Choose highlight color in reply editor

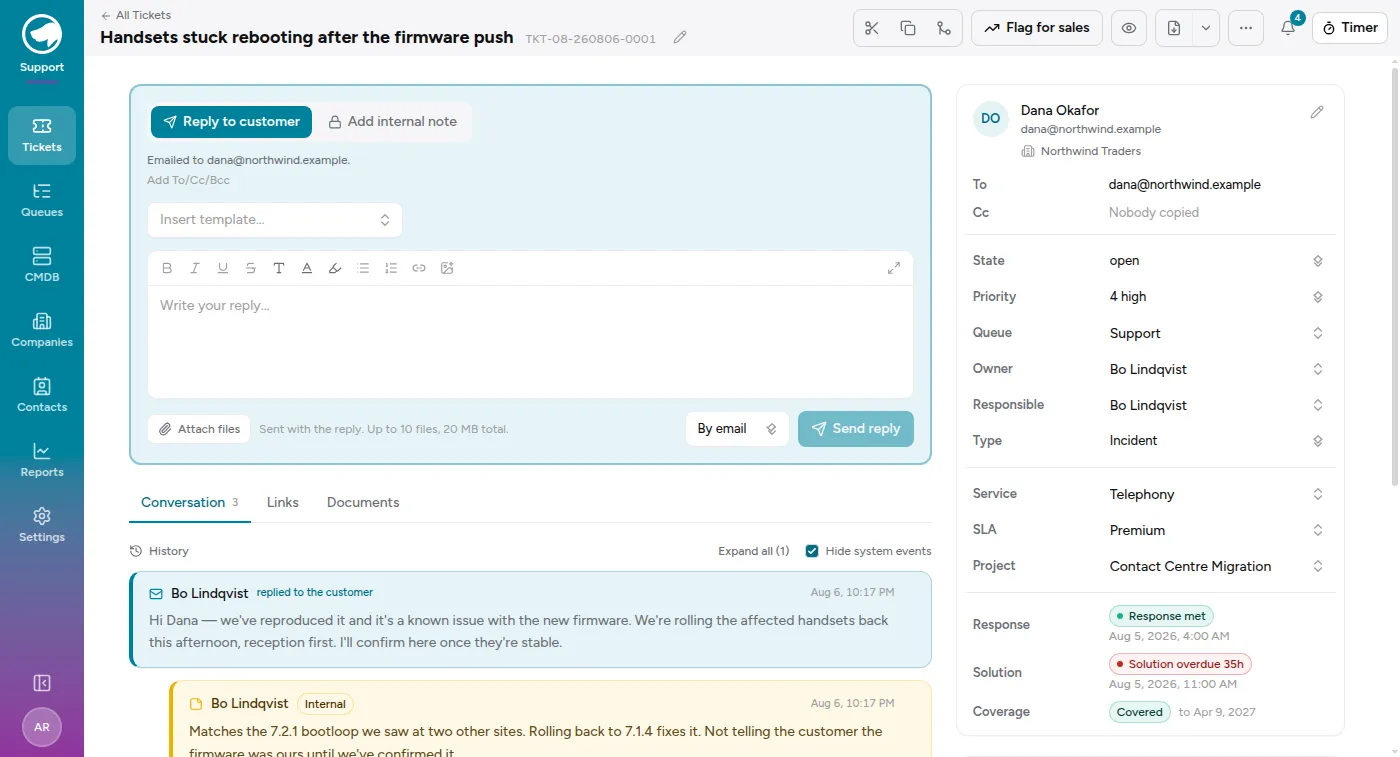pyautogui.click(x=335, y=268)
